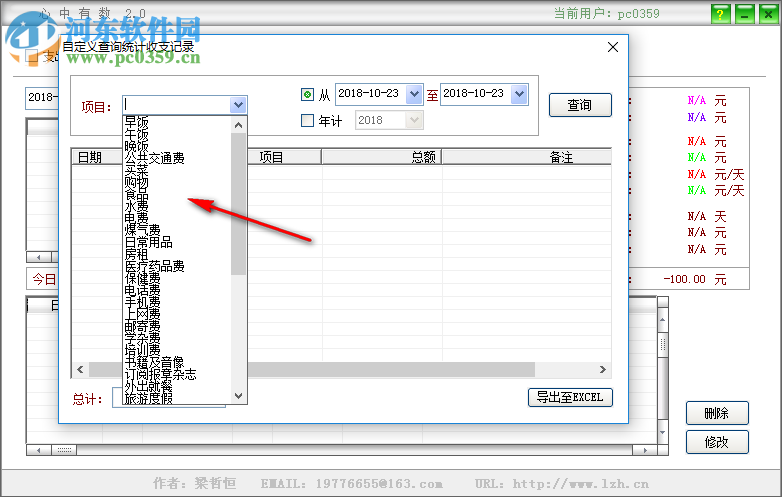Select 上网费 in the dropdown list
The image size is (782, 497).
[143, 314]
